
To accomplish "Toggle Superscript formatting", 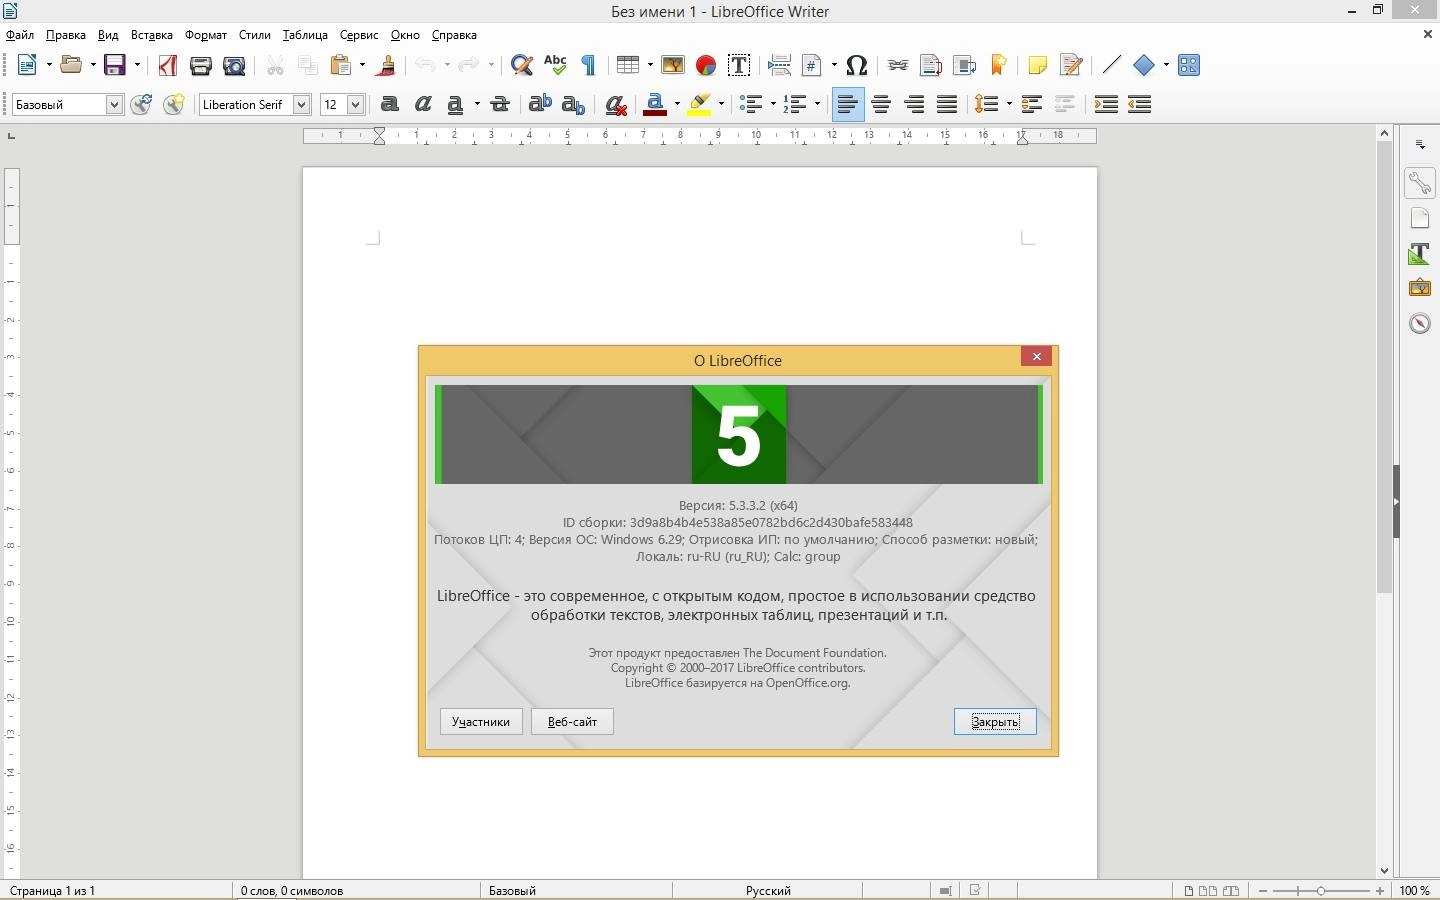I will pos(540,104).
